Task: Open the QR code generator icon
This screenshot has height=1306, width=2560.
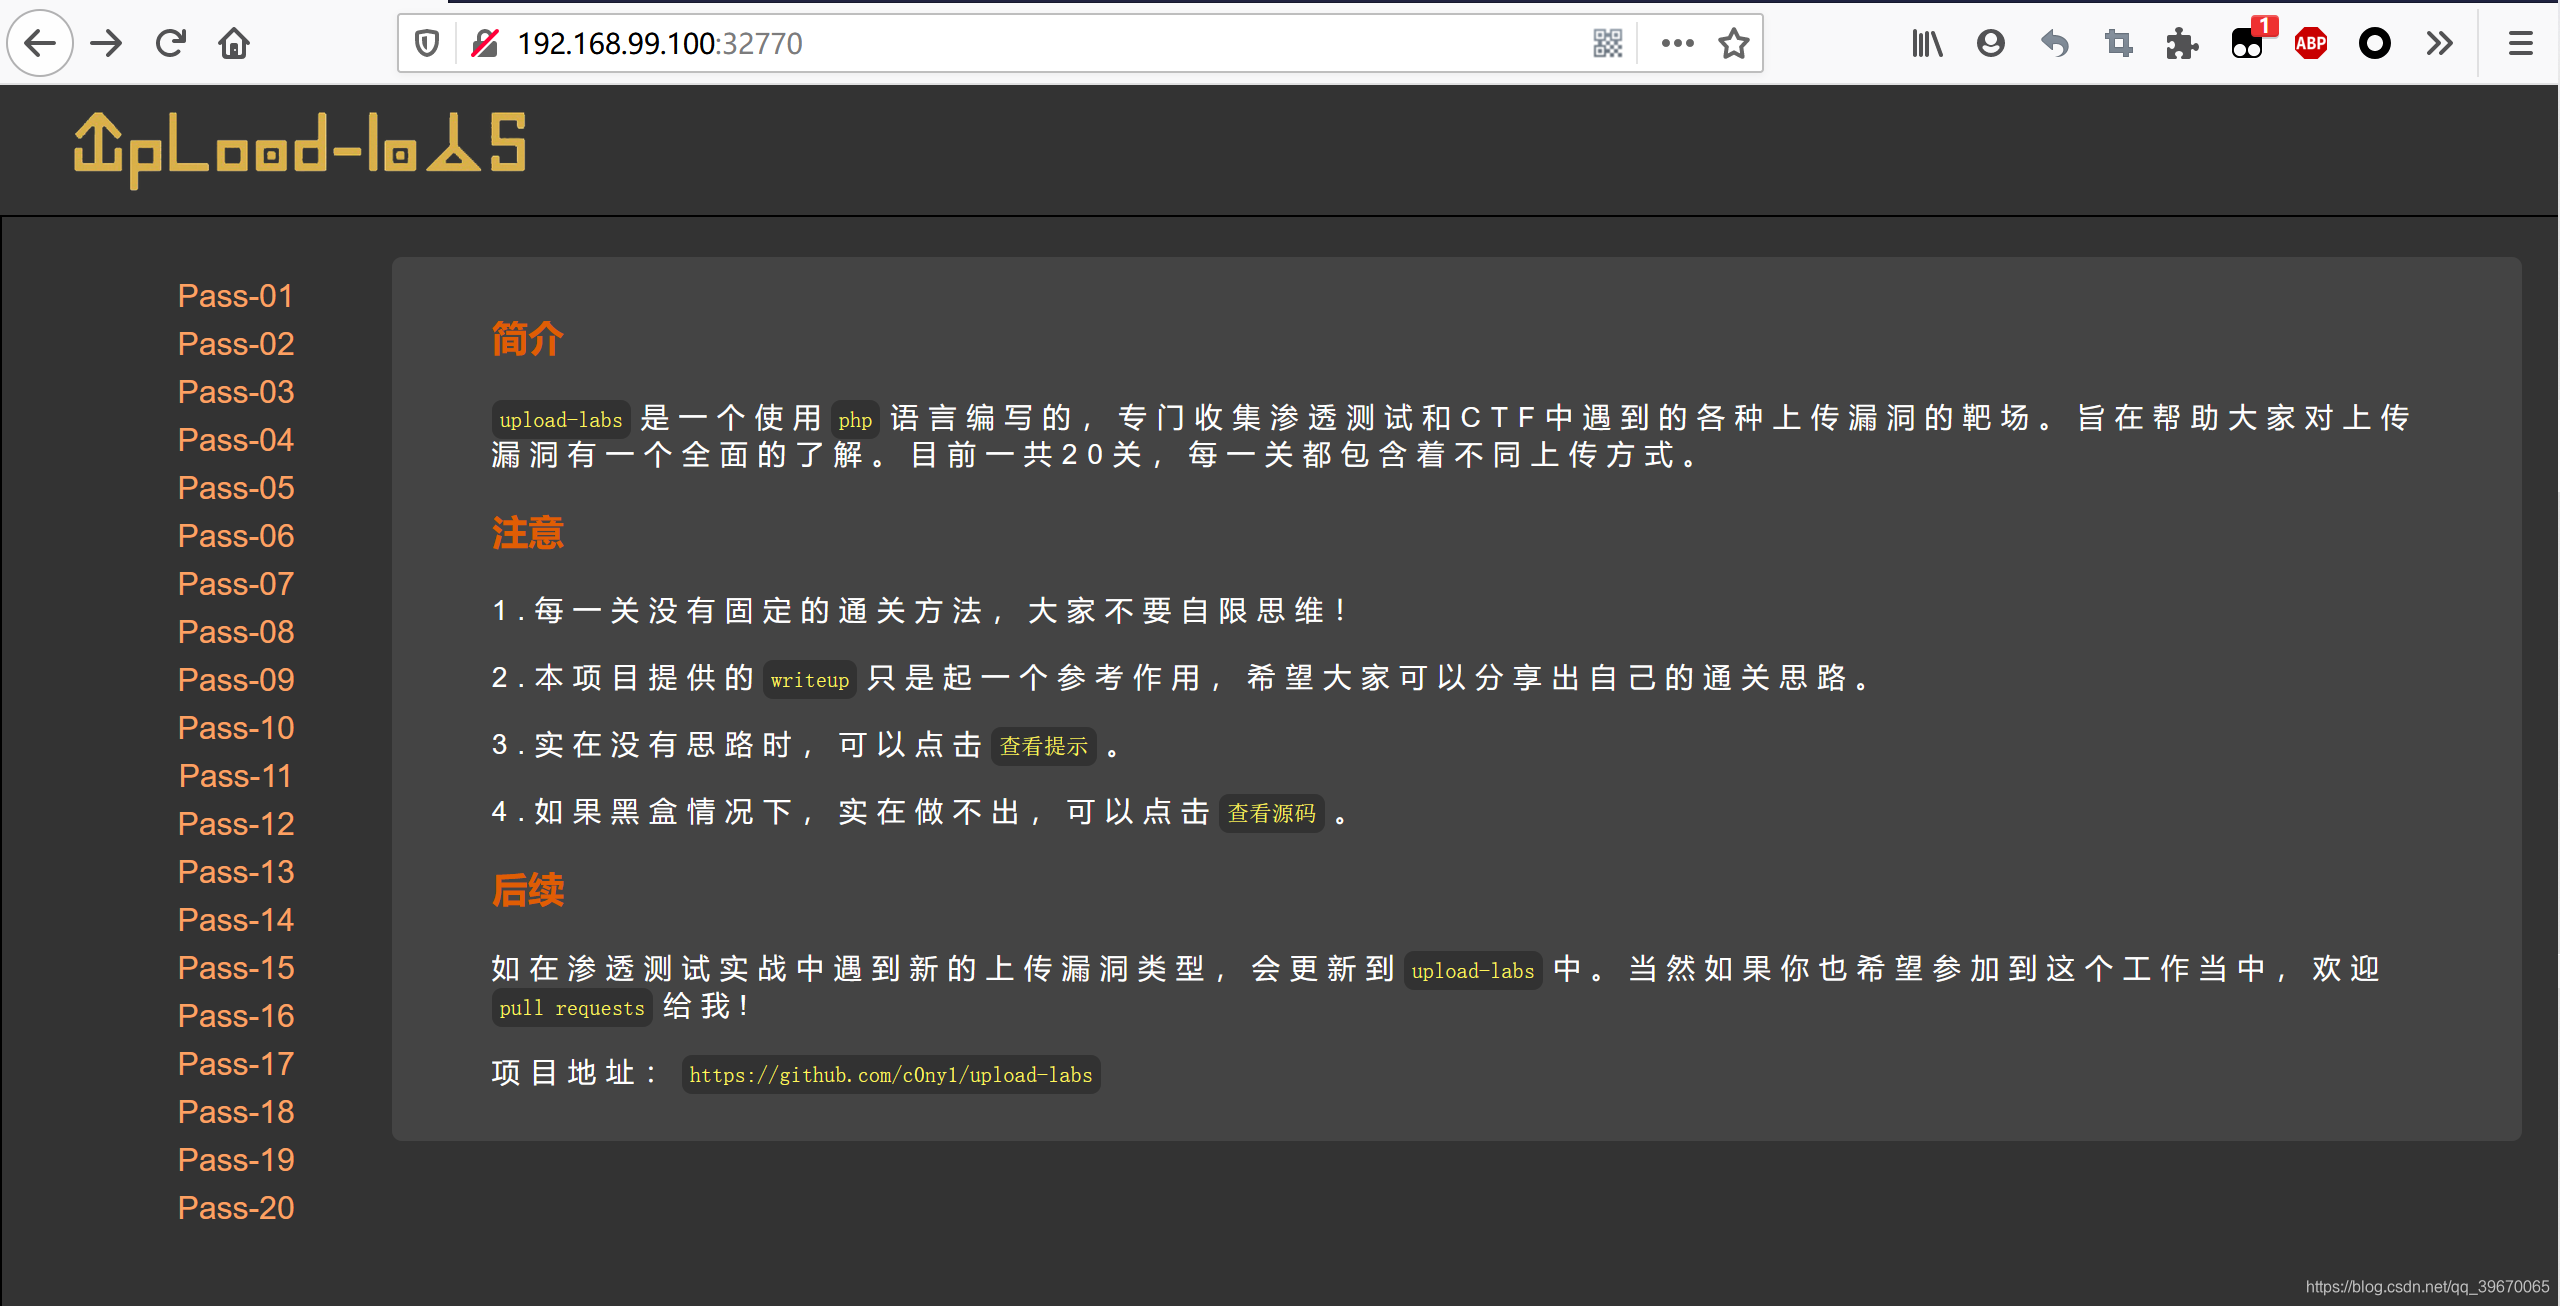Action: click(1607, 43)
